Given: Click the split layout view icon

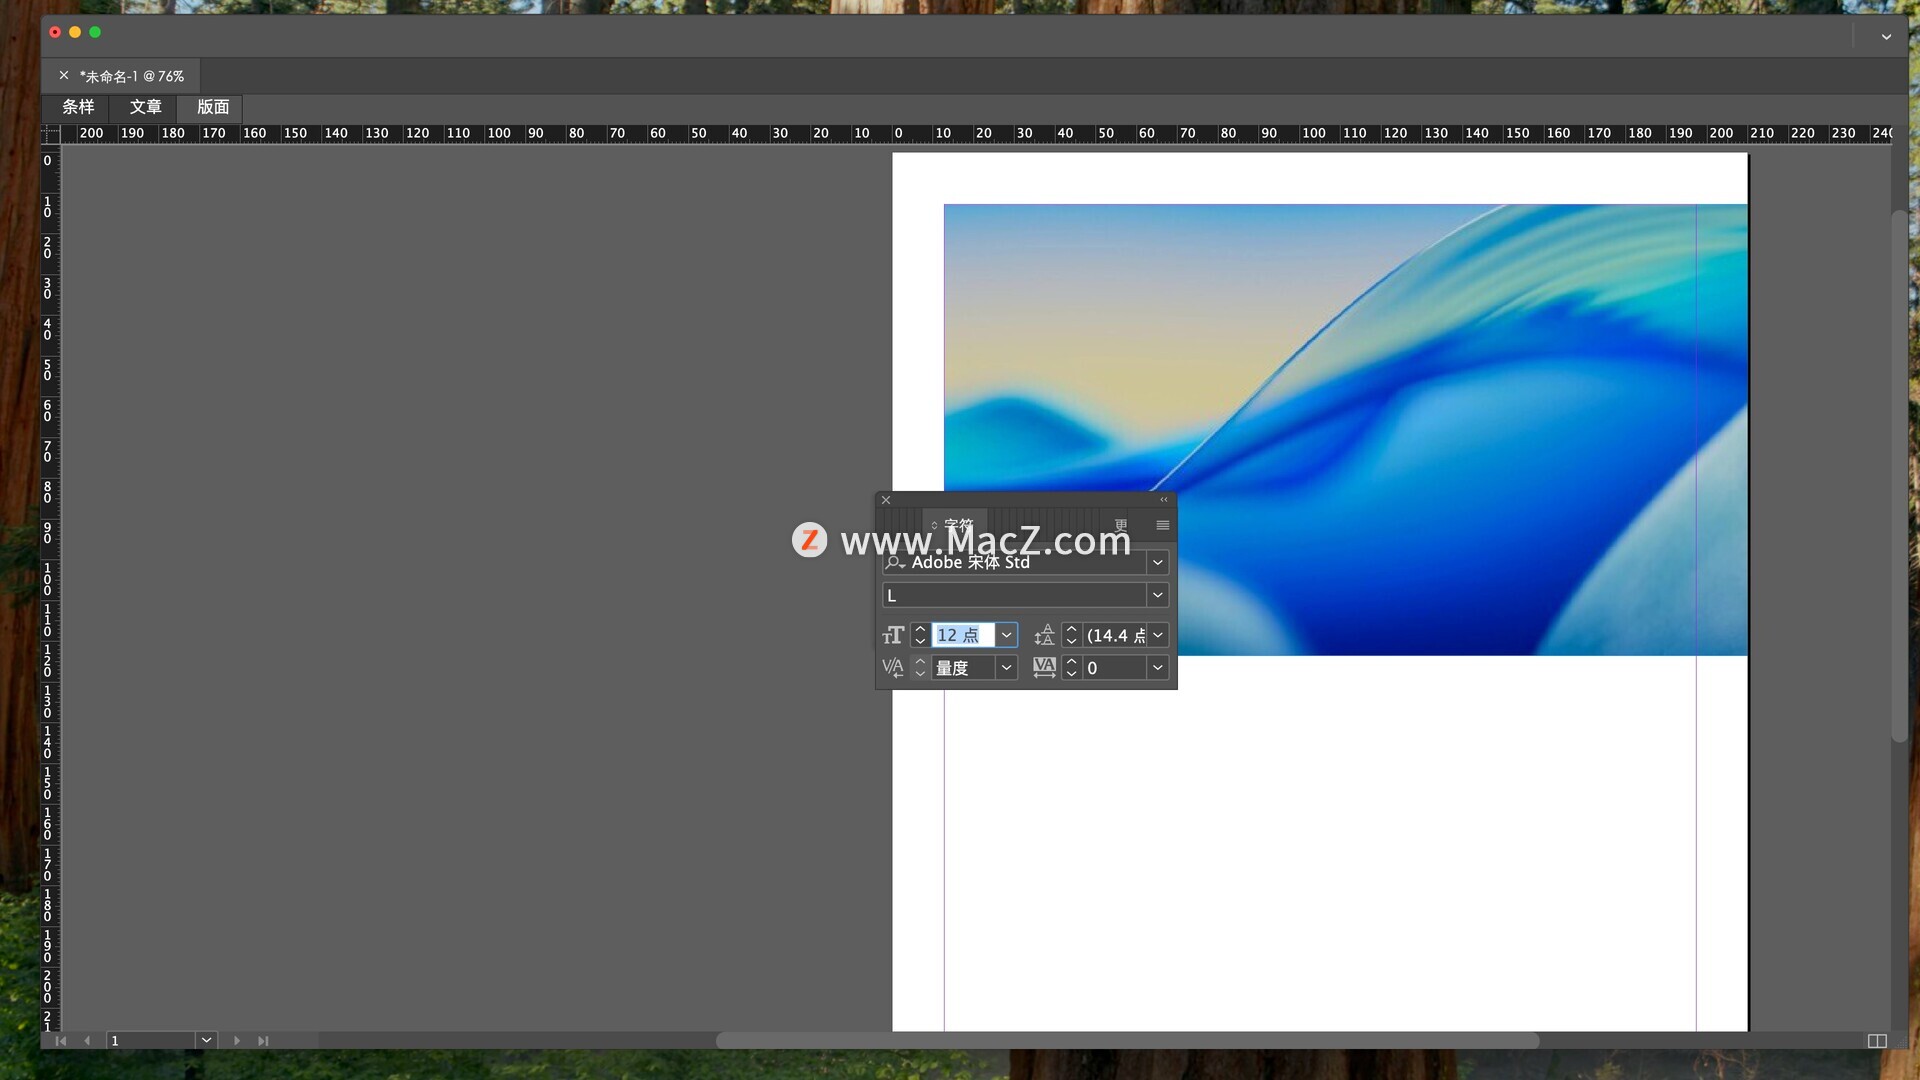Looking at the screenshot, I should click(1877, 1041).
